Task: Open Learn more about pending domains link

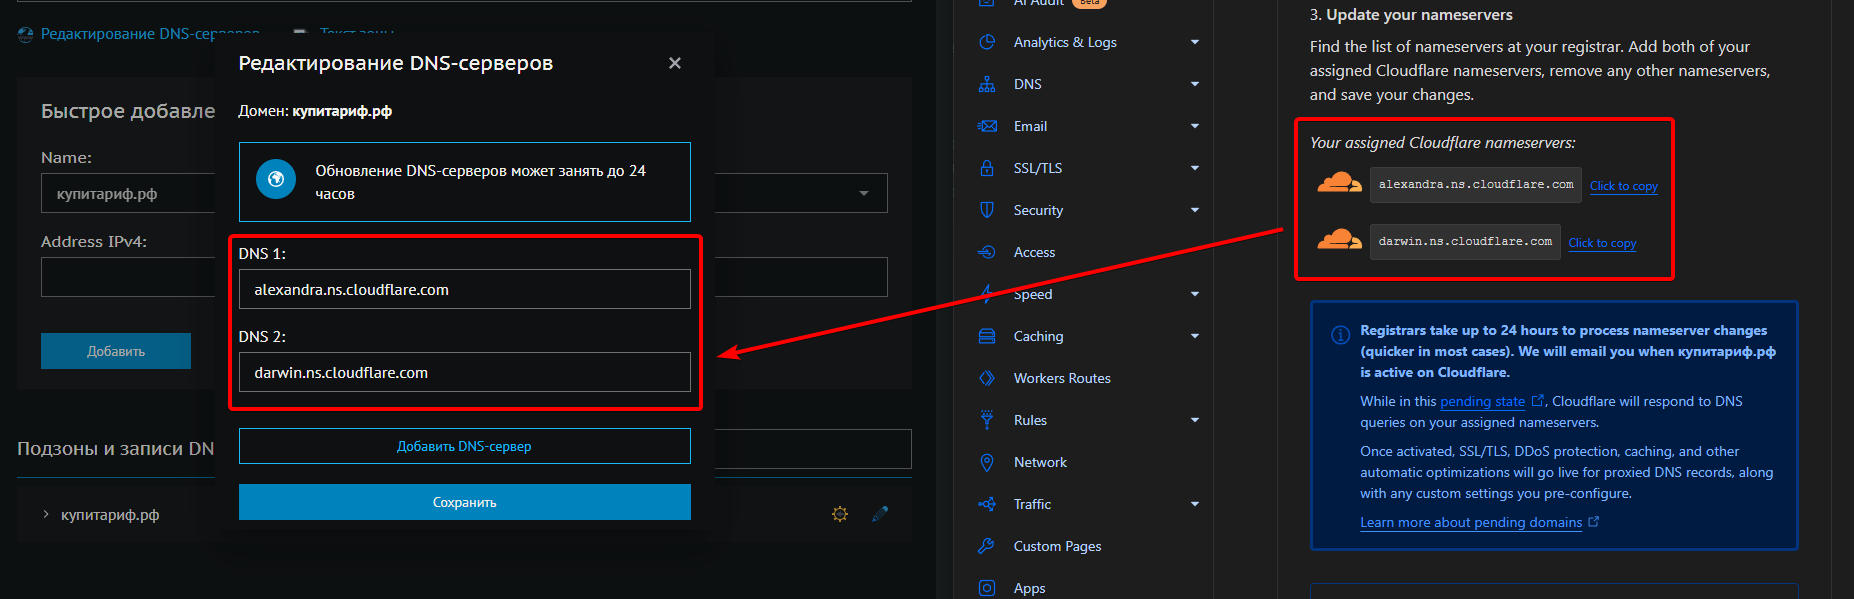Action: [x=1471, y=522]
